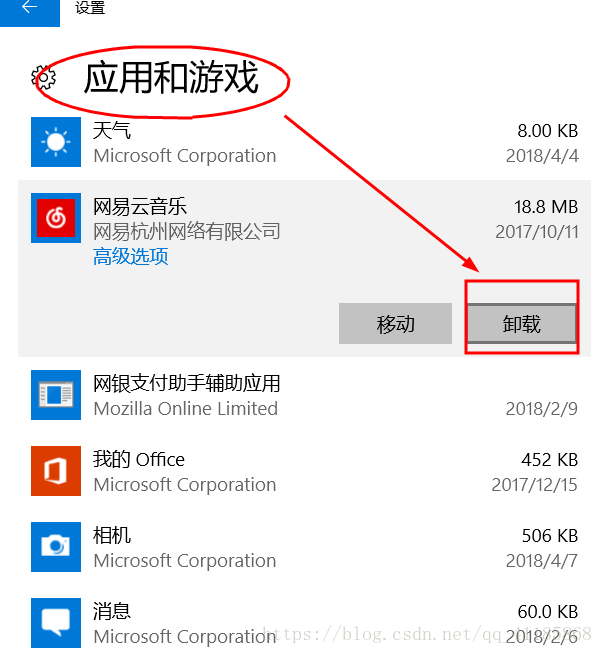Click the 452 KB Office size label
This screenshot has width=603, height=654.
(x=550, y=460)
